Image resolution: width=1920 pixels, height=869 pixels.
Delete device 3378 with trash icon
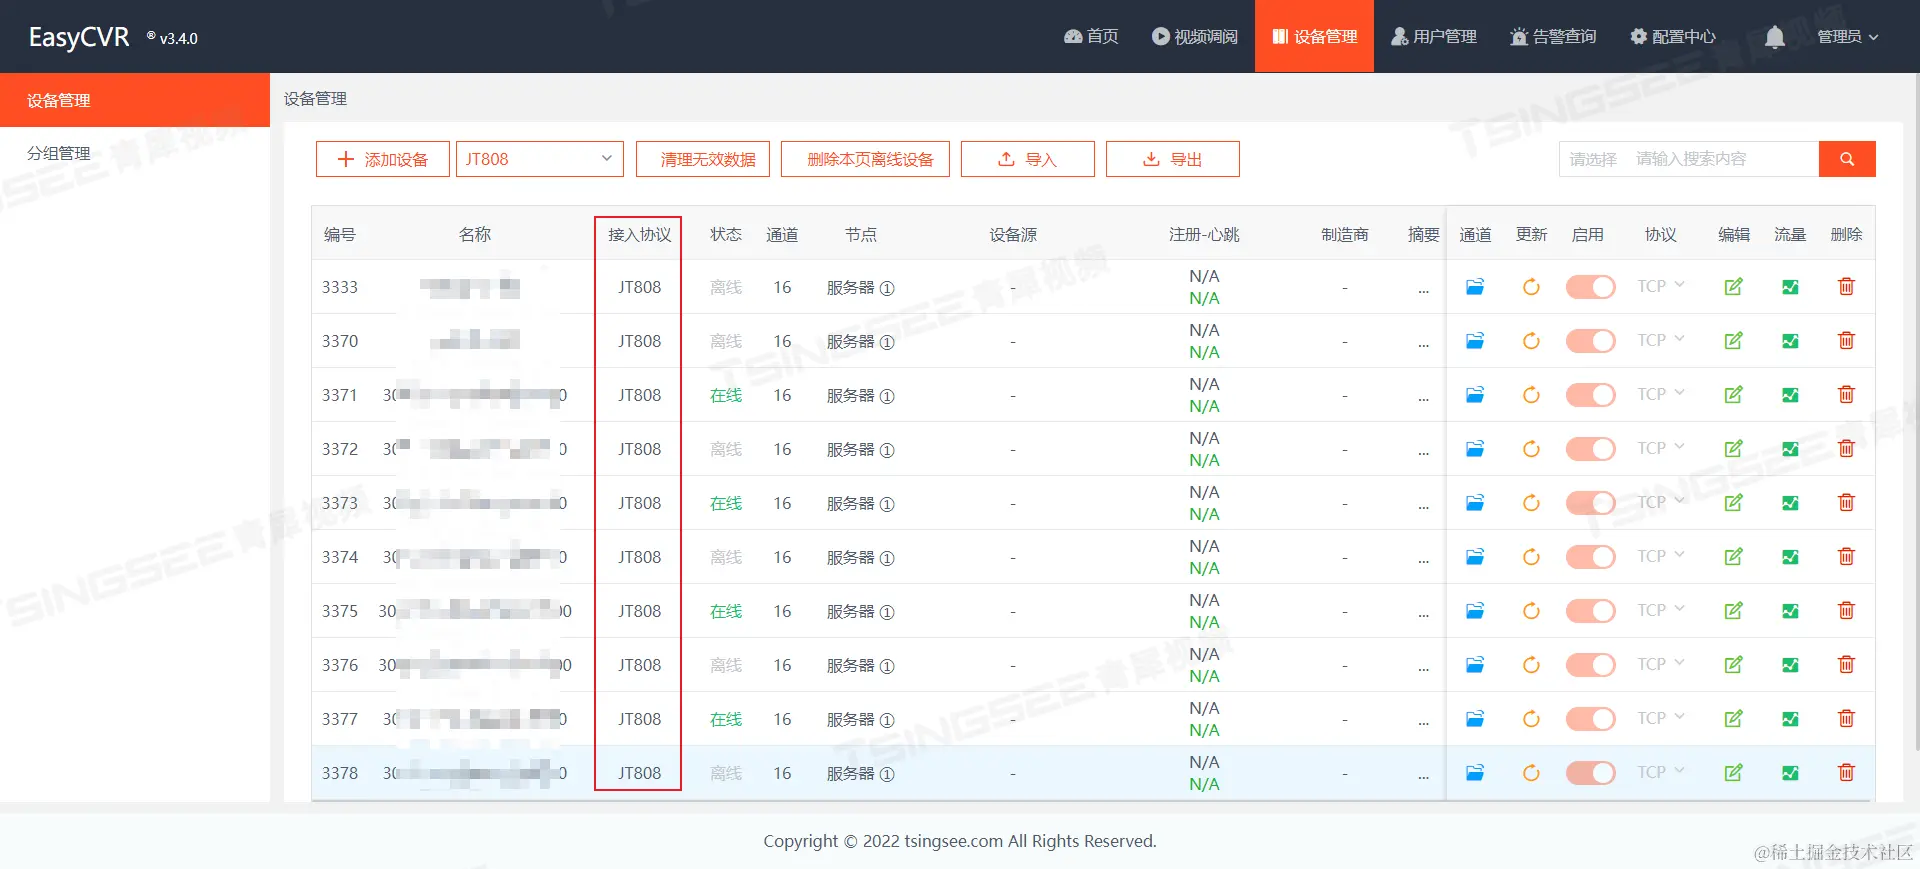pyautogui.click(x=1846, y=773)
